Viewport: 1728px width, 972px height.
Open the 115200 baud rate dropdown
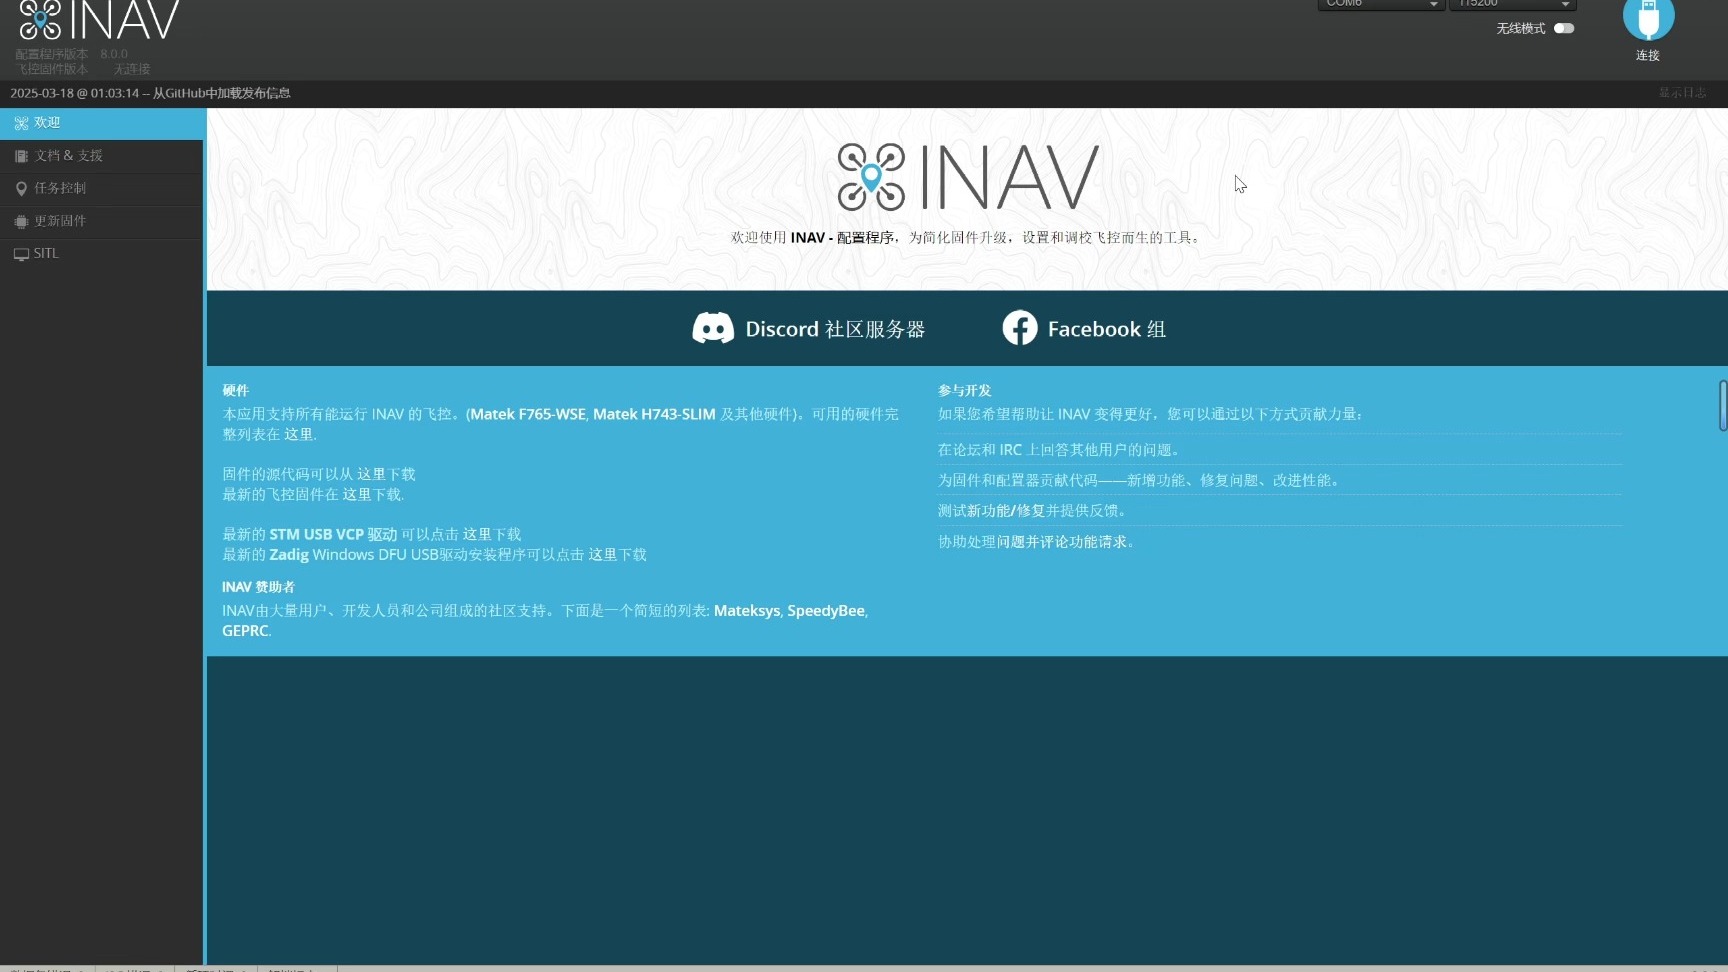click(x=1510, y=4)
